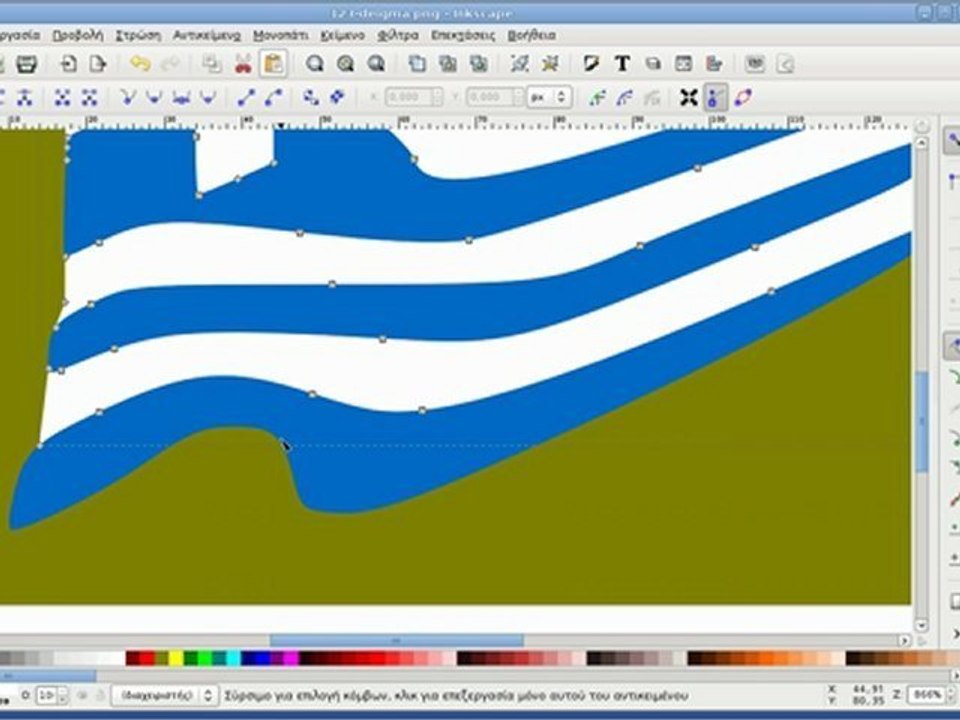Open the Fill and Stroke dialog icon
This screenshot has height=720, width=960.
point(591,64)
